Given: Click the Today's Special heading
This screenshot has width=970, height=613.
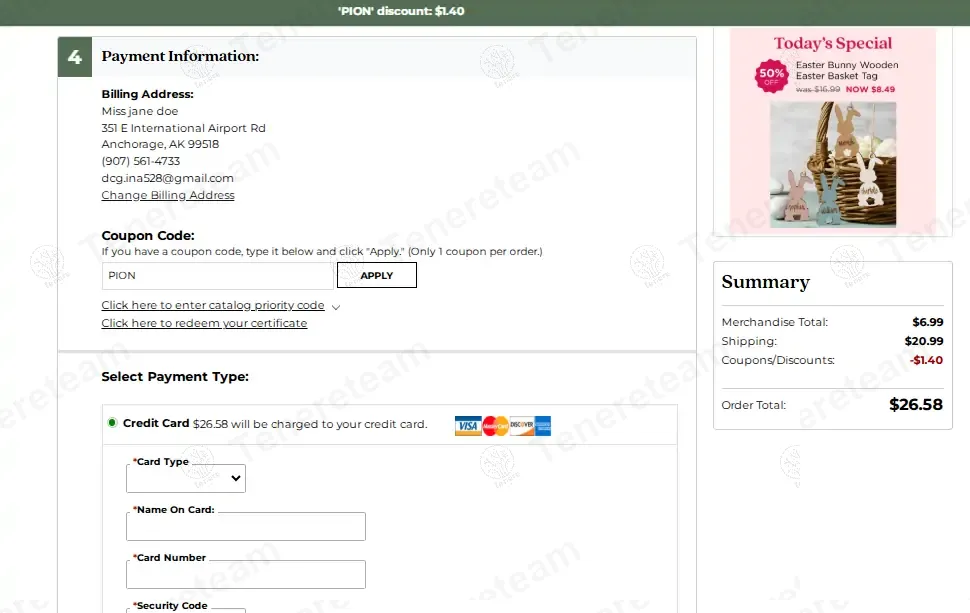Looking at the screenshot, I should (x=832, y=43).
